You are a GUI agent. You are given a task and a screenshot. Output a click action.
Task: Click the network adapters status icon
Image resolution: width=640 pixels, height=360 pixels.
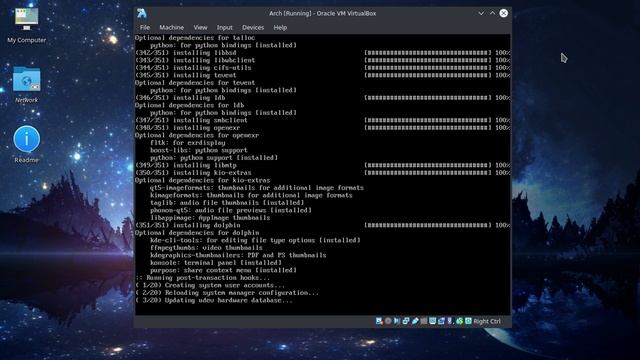(x=406, y=321)
